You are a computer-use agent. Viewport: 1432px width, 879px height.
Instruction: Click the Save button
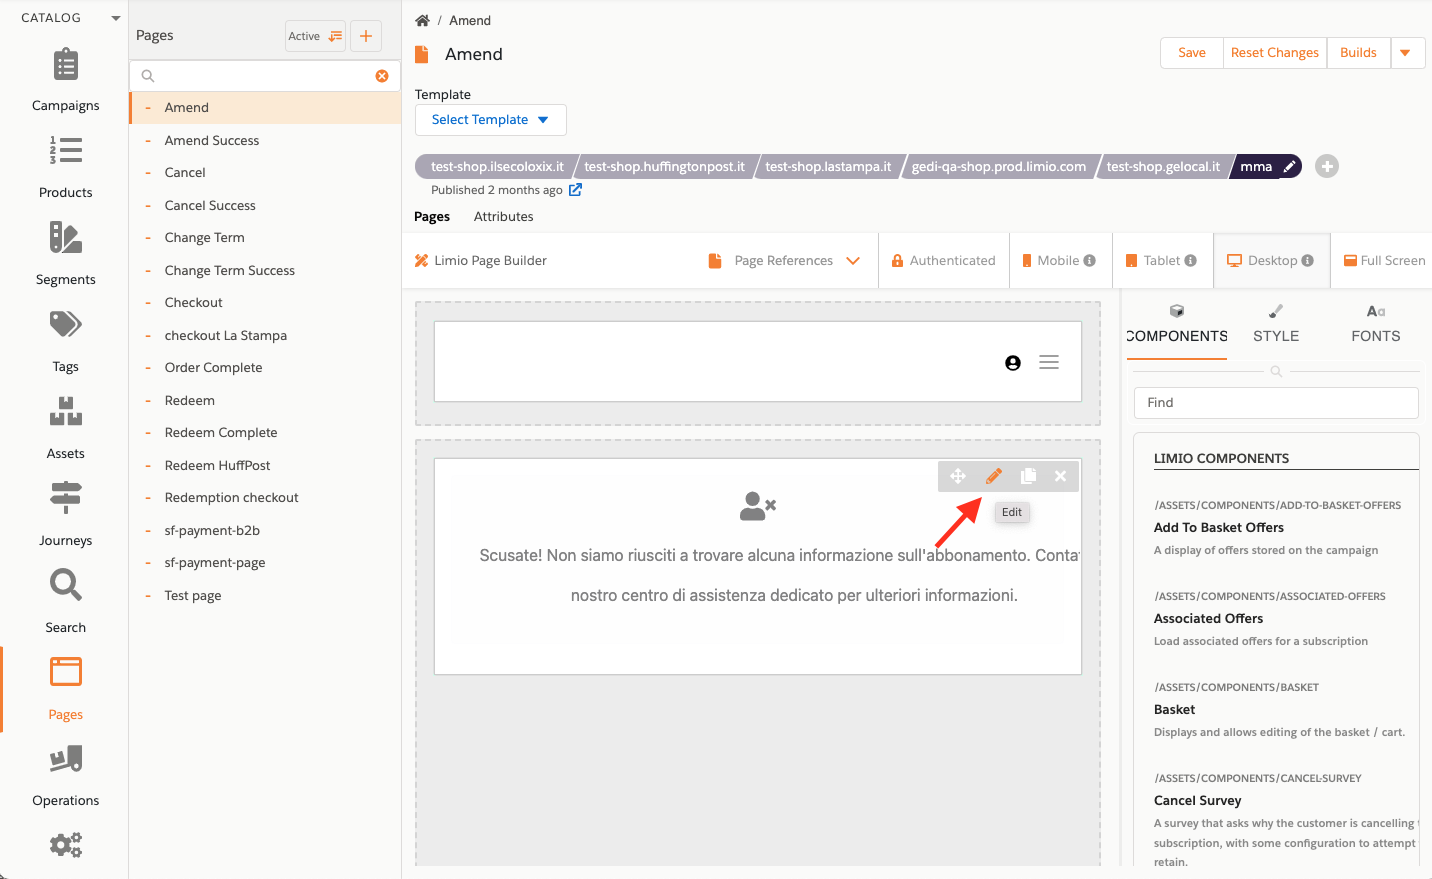pyautogui.click(x=1191, y=53)
